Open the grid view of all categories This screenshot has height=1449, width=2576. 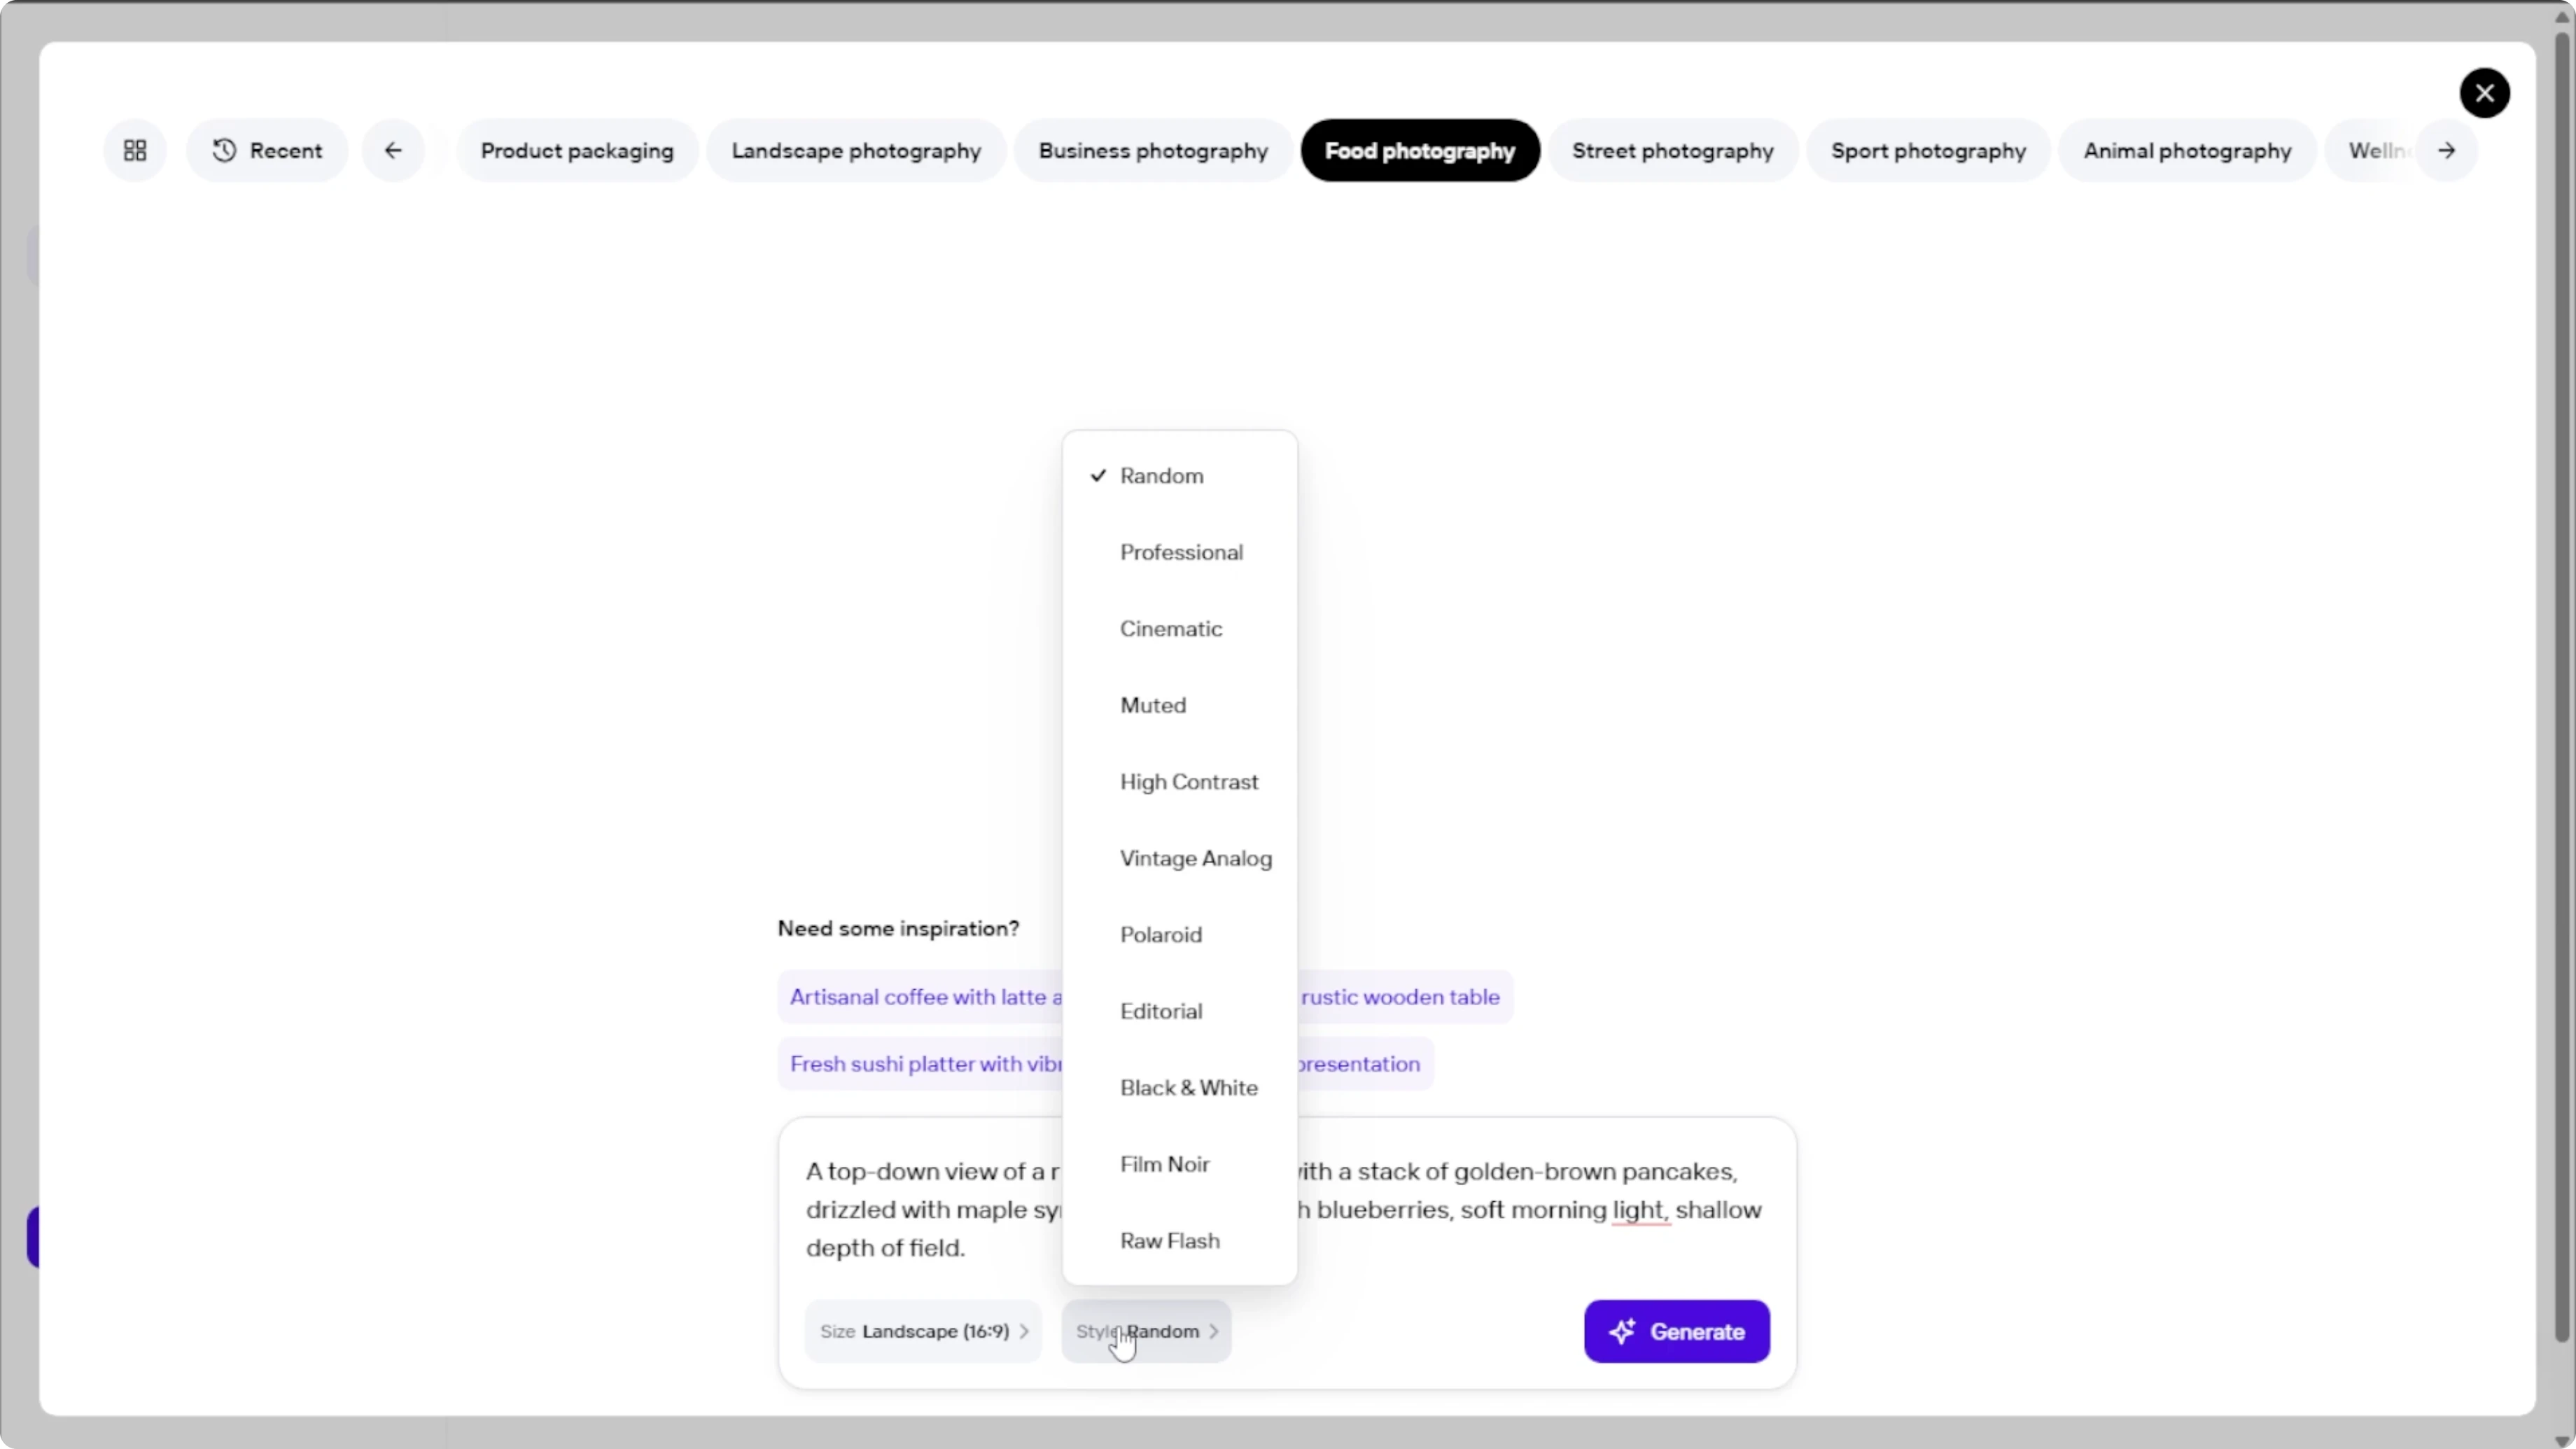[x=135, y=150]
